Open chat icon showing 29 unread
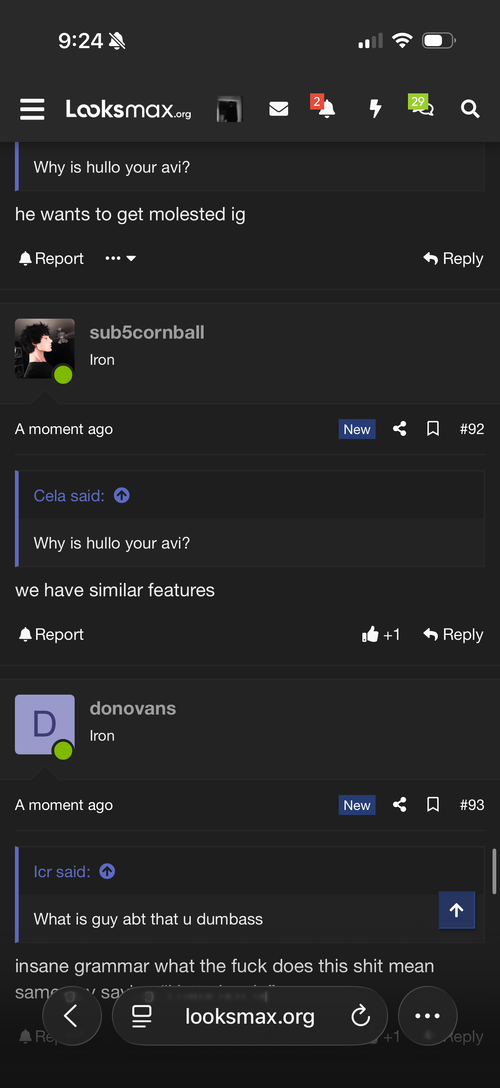Screen dimensions: 500x1088 (x=422, y=105)
